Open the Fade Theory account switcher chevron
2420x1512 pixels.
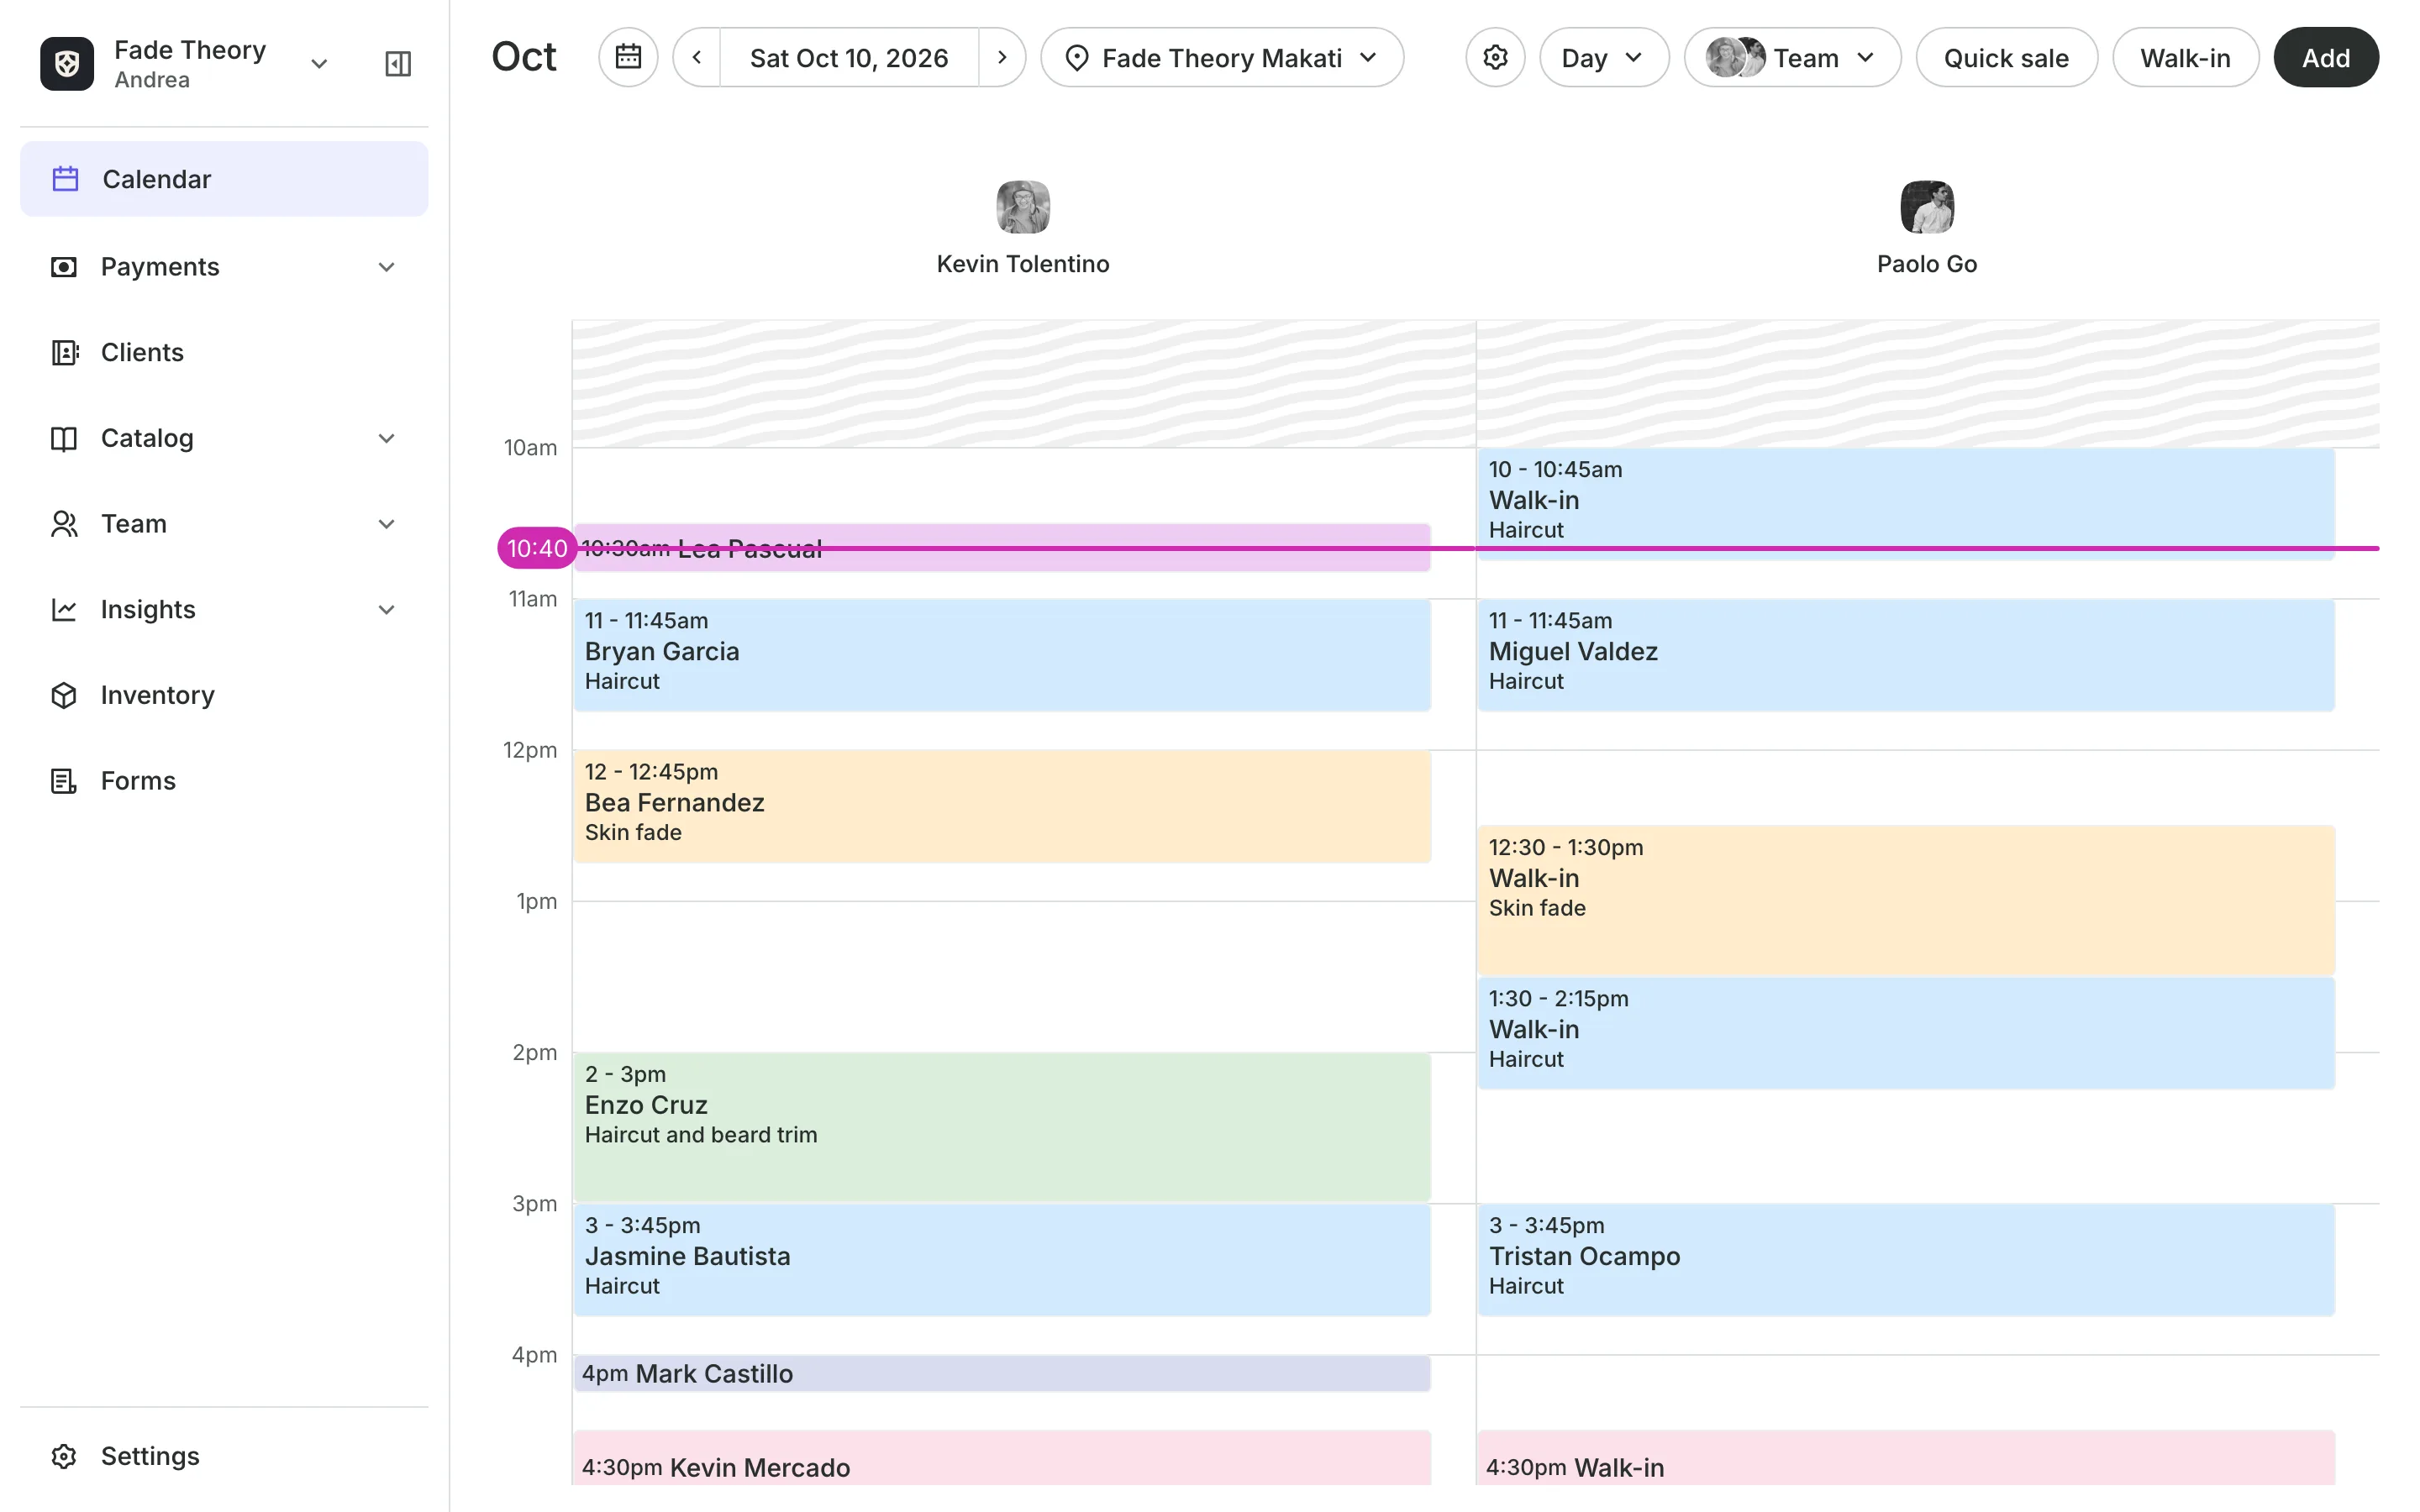[319, 64]
